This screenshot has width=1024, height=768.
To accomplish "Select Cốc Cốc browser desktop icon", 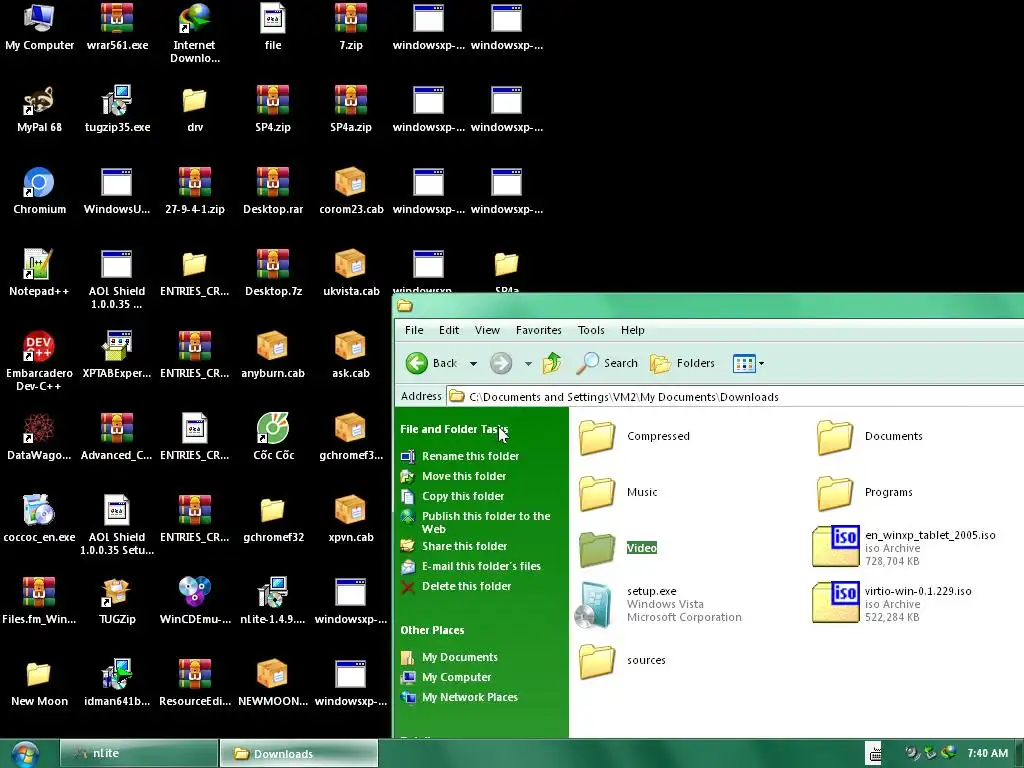I will pos(273,436).
